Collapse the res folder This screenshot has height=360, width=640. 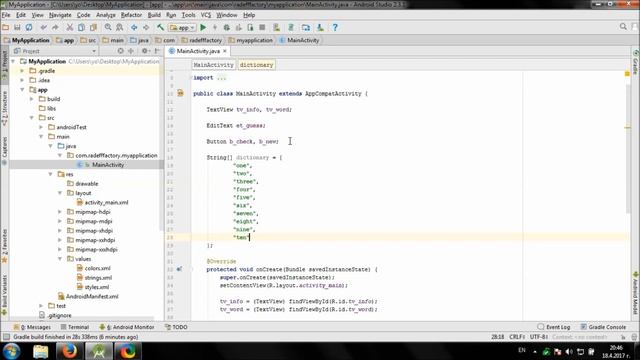pyautogui.click(x=51, y=174)
